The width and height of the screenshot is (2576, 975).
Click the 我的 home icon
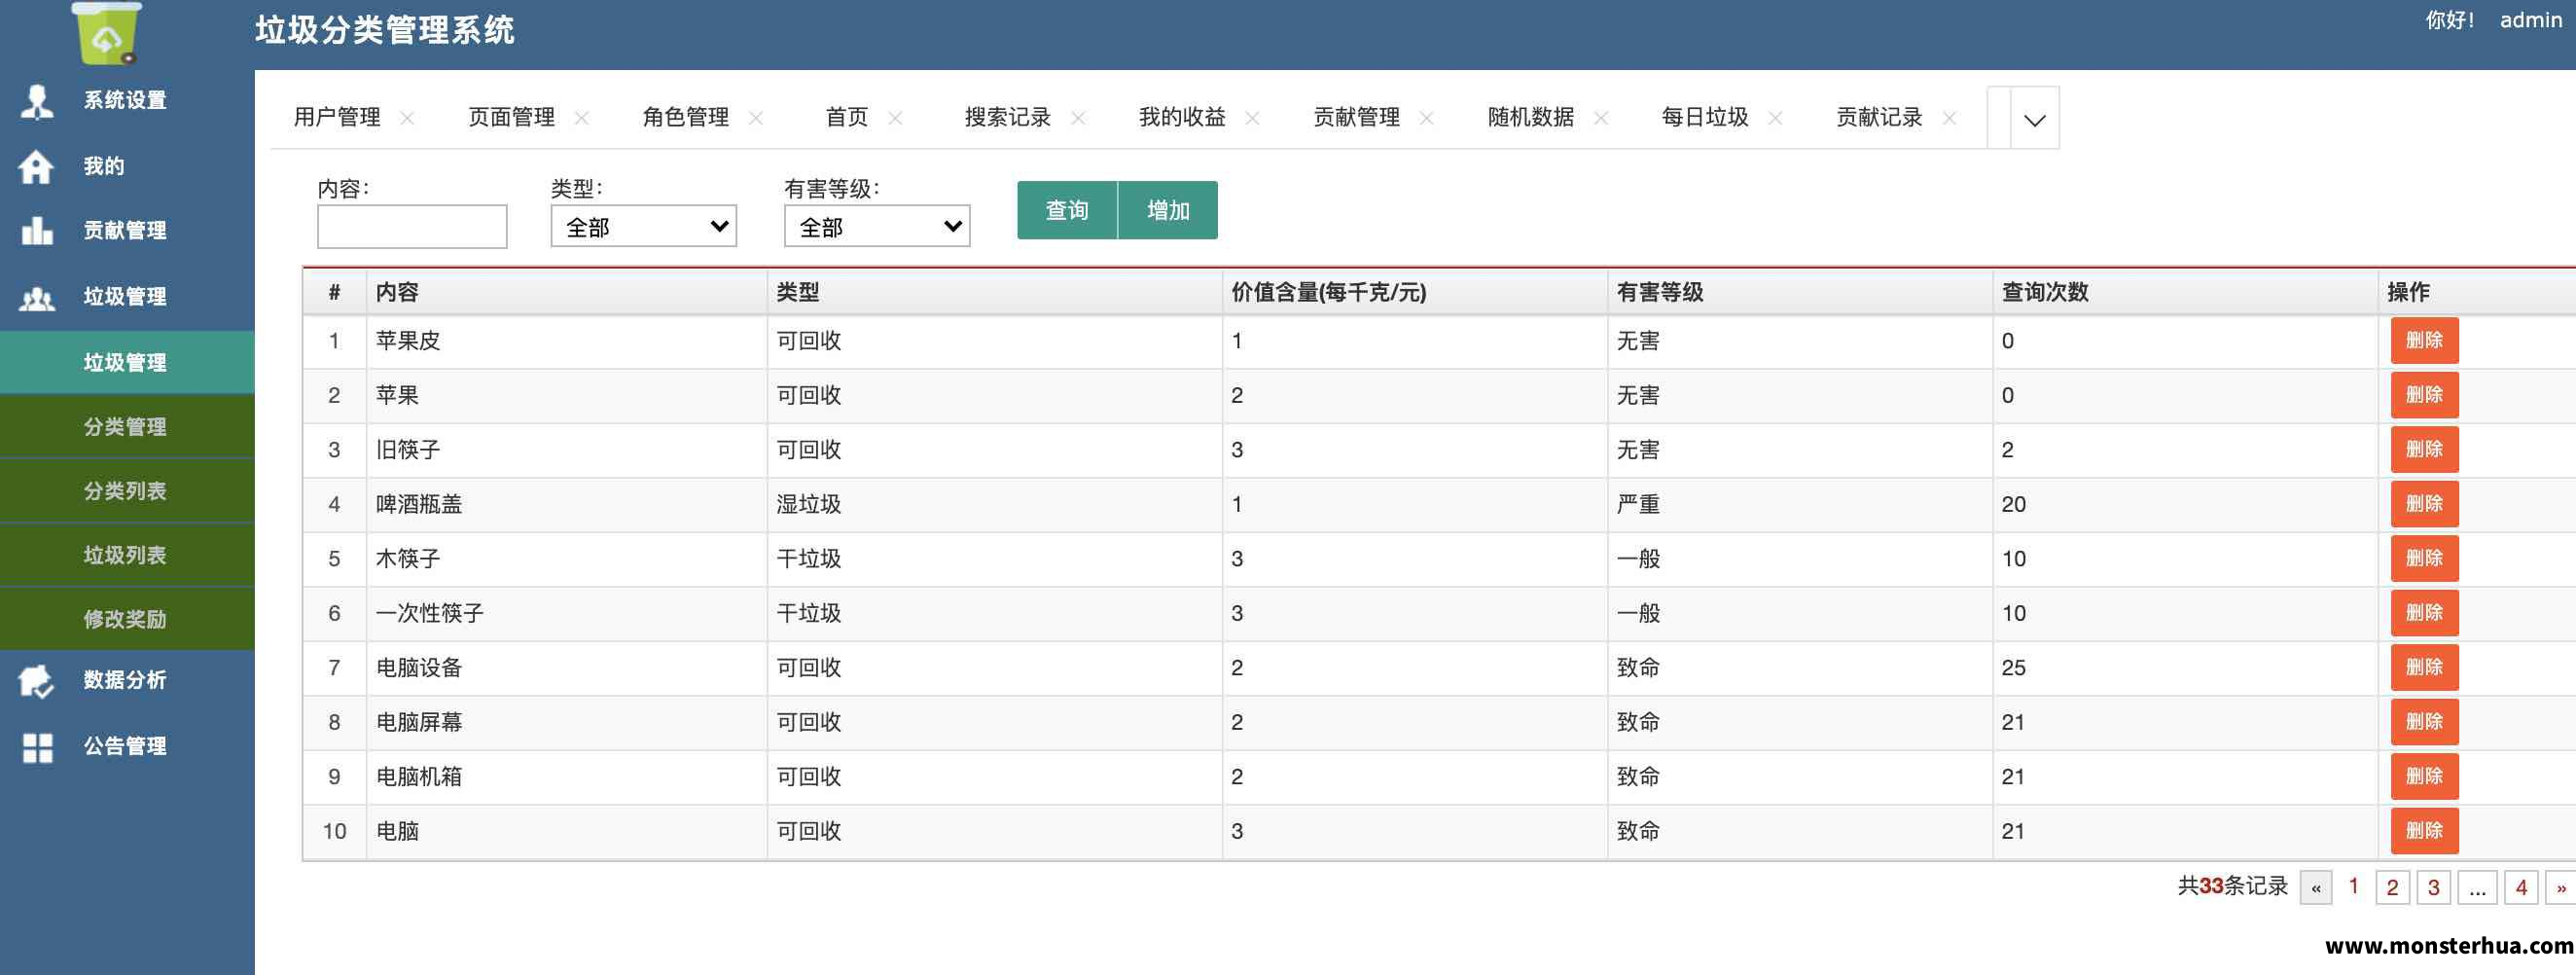(36, 167)
